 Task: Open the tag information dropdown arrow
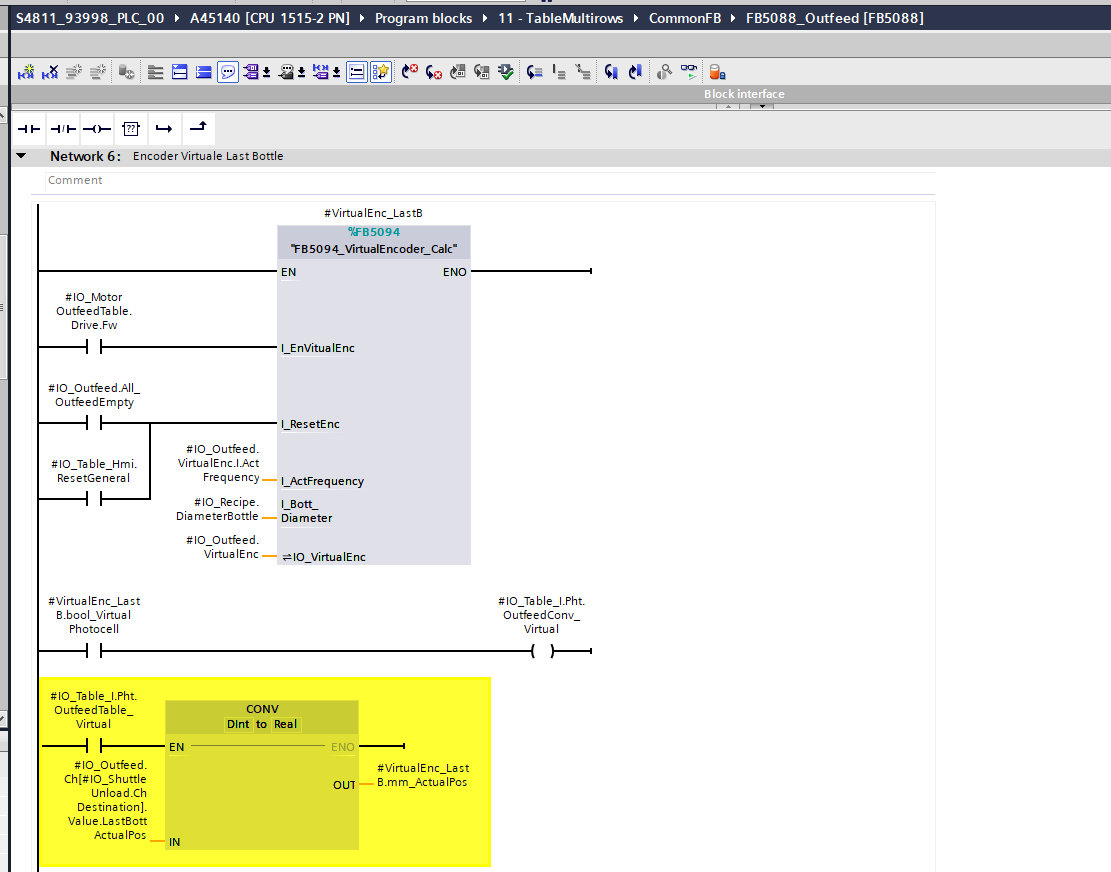(301, 72)
